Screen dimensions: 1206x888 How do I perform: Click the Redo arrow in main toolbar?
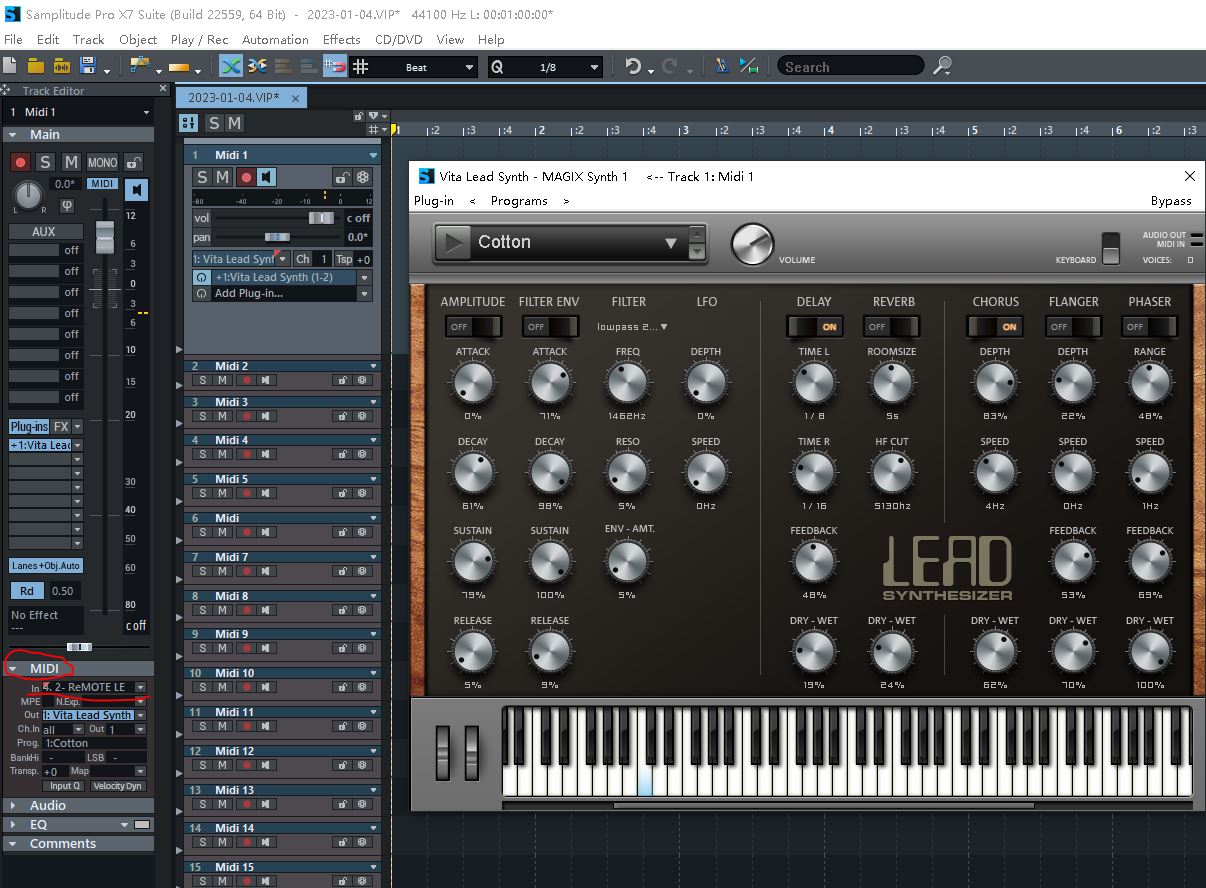click(x=670, y=66)
